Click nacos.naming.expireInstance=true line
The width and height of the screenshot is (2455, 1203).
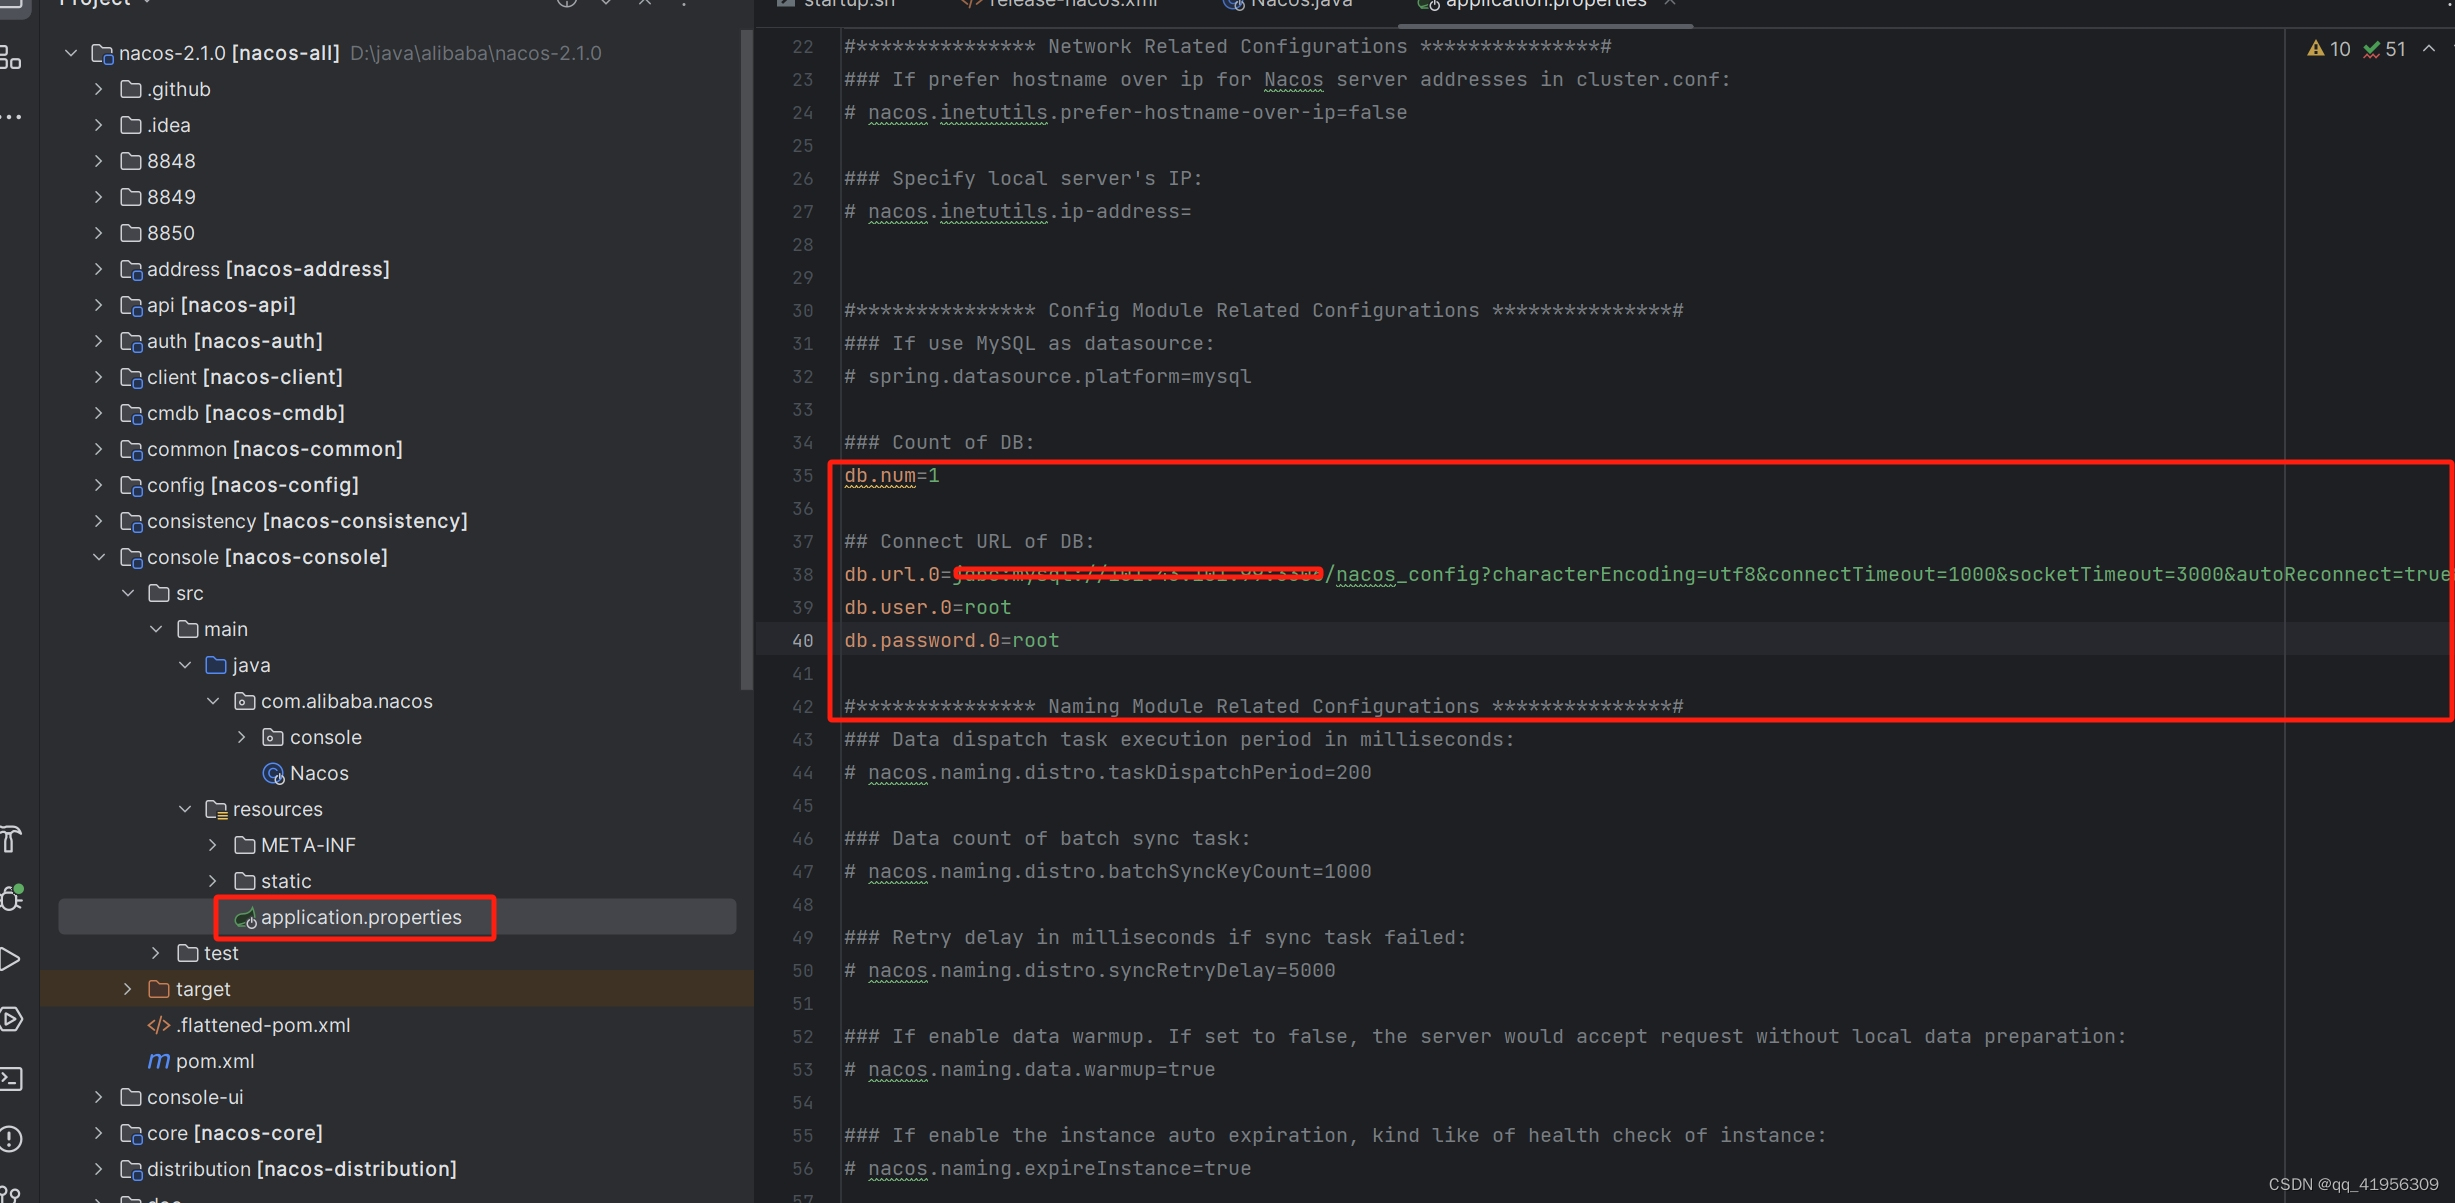pyautogui.click(x=1048, y=1169)
